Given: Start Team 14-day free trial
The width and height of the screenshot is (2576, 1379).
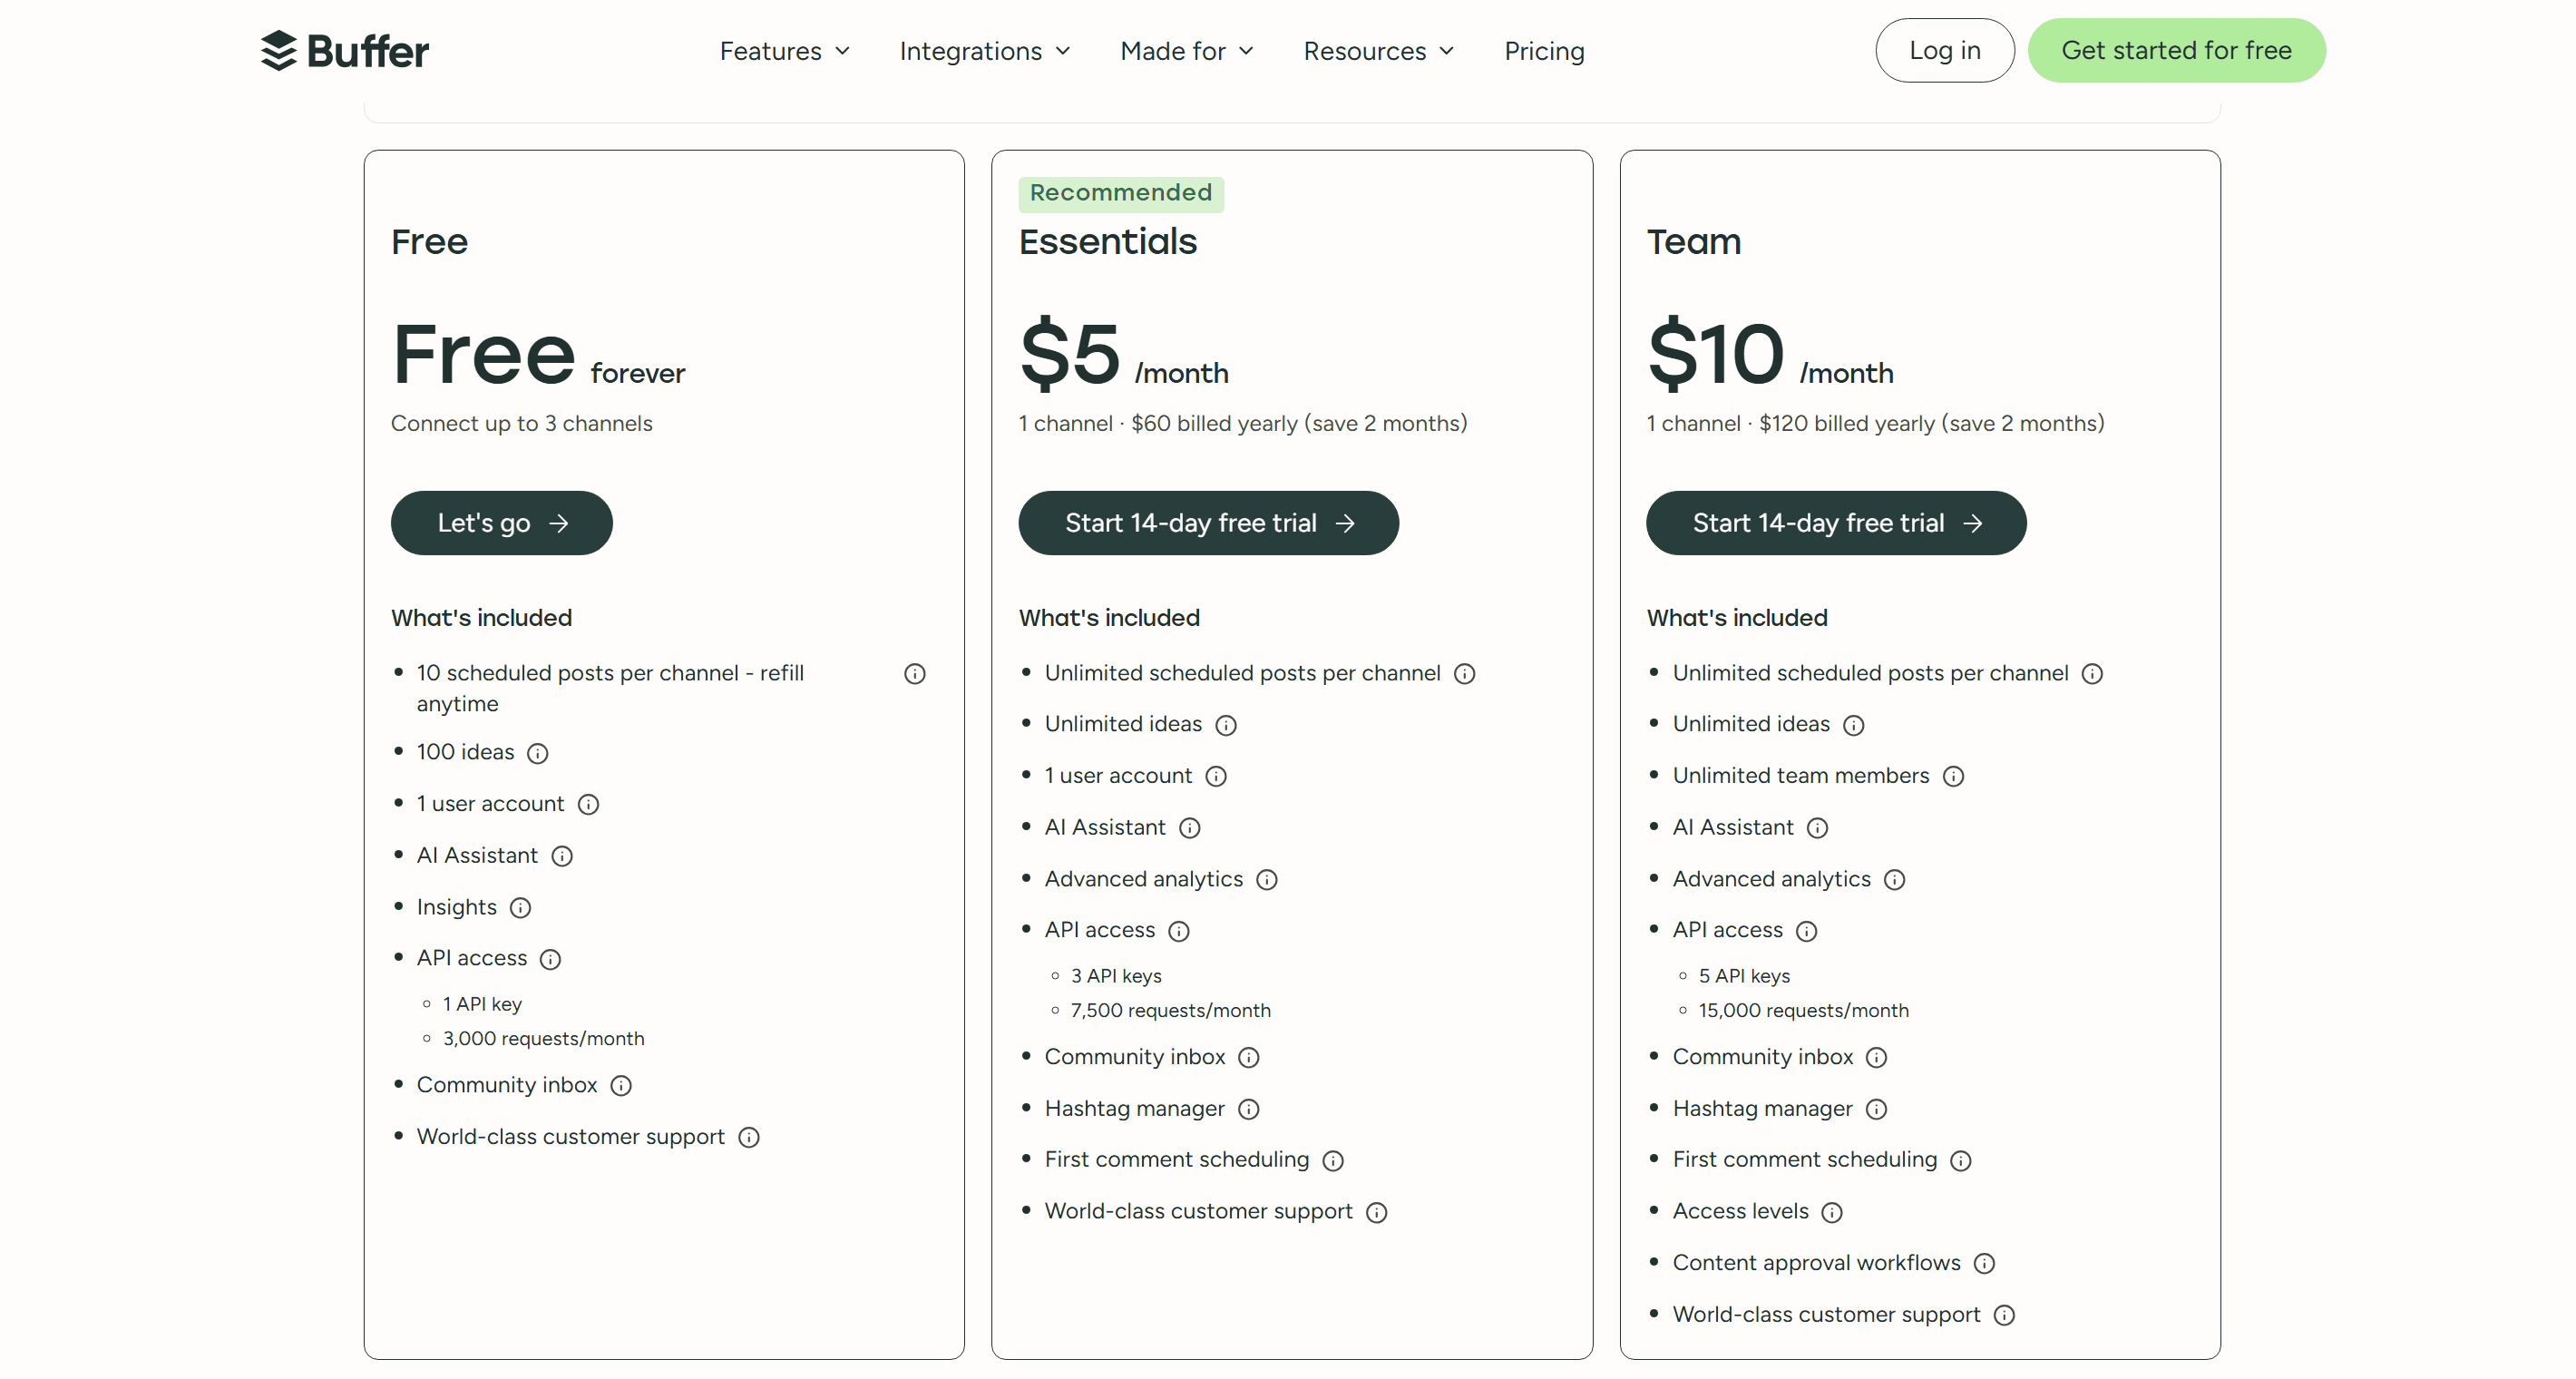Looking at the screenshot, I should [1836, 523].
